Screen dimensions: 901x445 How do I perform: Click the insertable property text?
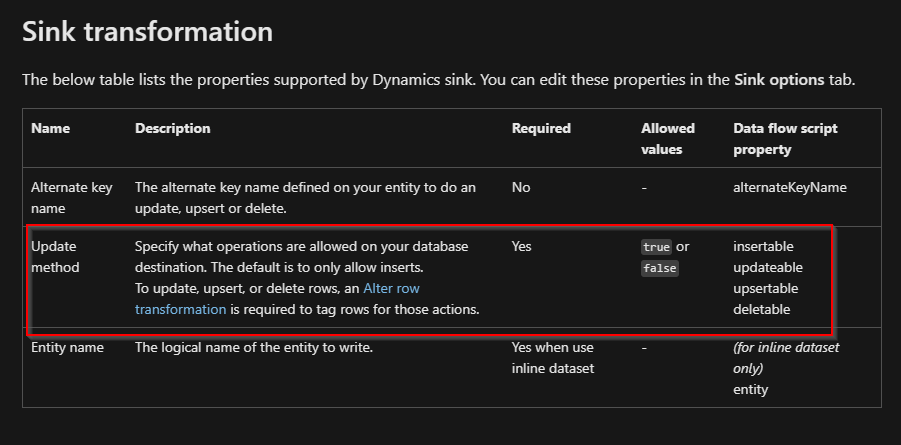(x=763, y=247)
